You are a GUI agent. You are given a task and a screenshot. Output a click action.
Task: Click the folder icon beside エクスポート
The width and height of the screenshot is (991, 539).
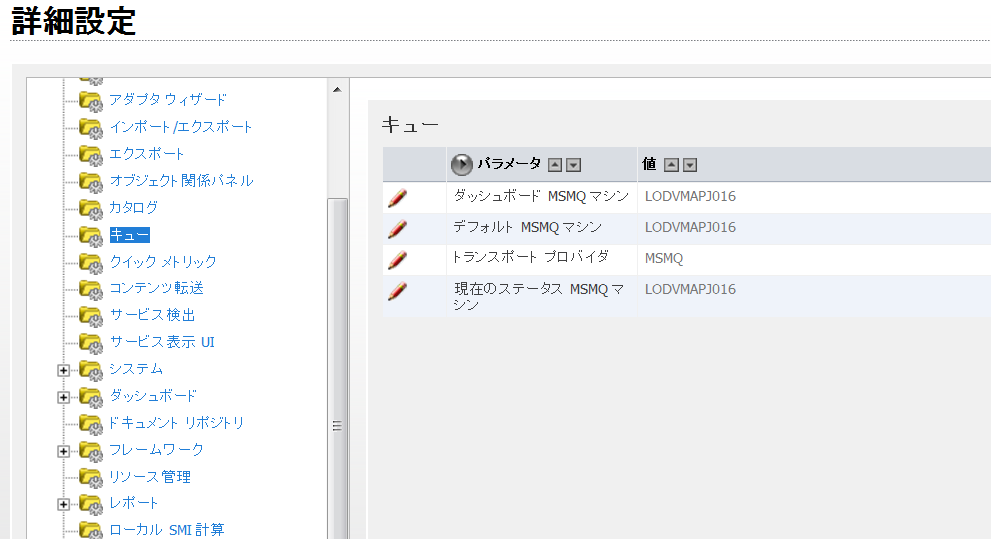click(91, 155)
